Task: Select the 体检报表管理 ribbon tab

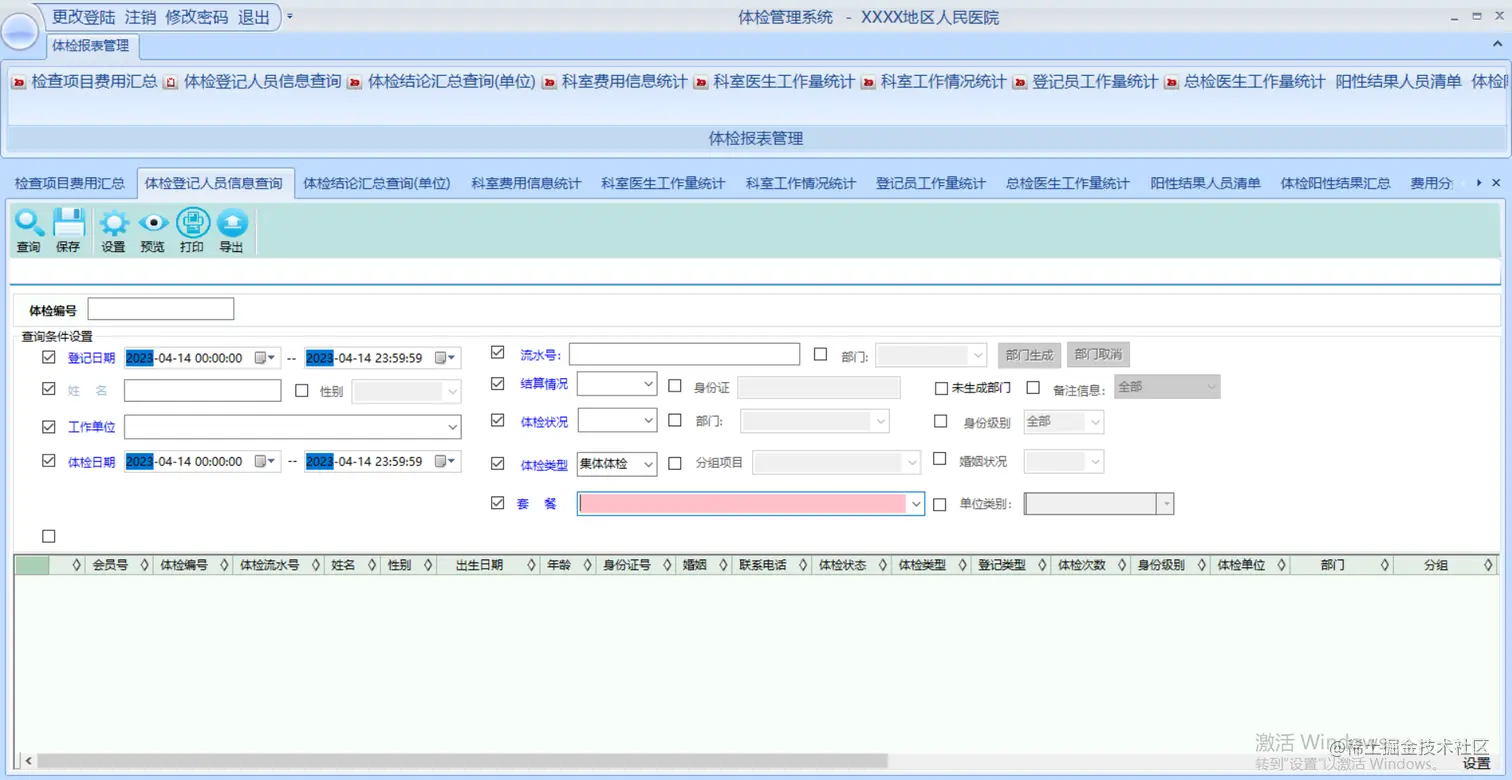Action: pos(90,45)
